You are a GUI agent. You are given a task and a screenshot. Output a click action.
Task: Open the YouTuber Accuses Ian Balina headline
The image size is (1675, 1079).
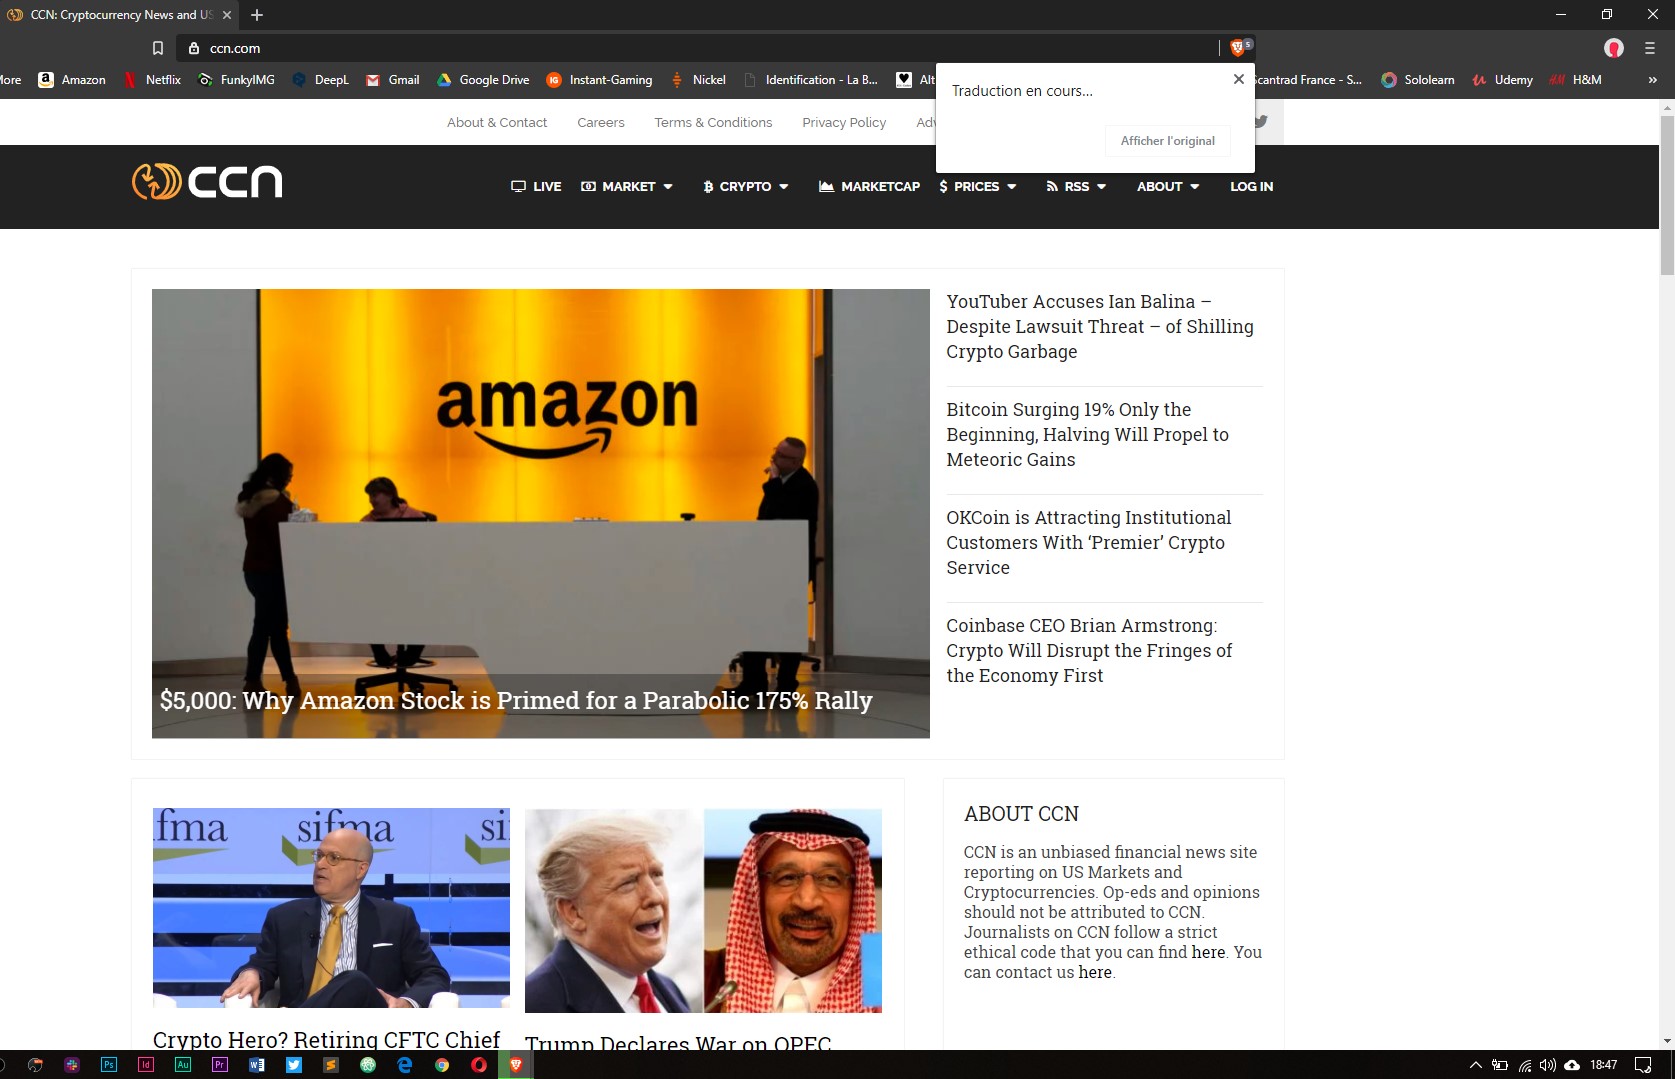[1100, 327]
